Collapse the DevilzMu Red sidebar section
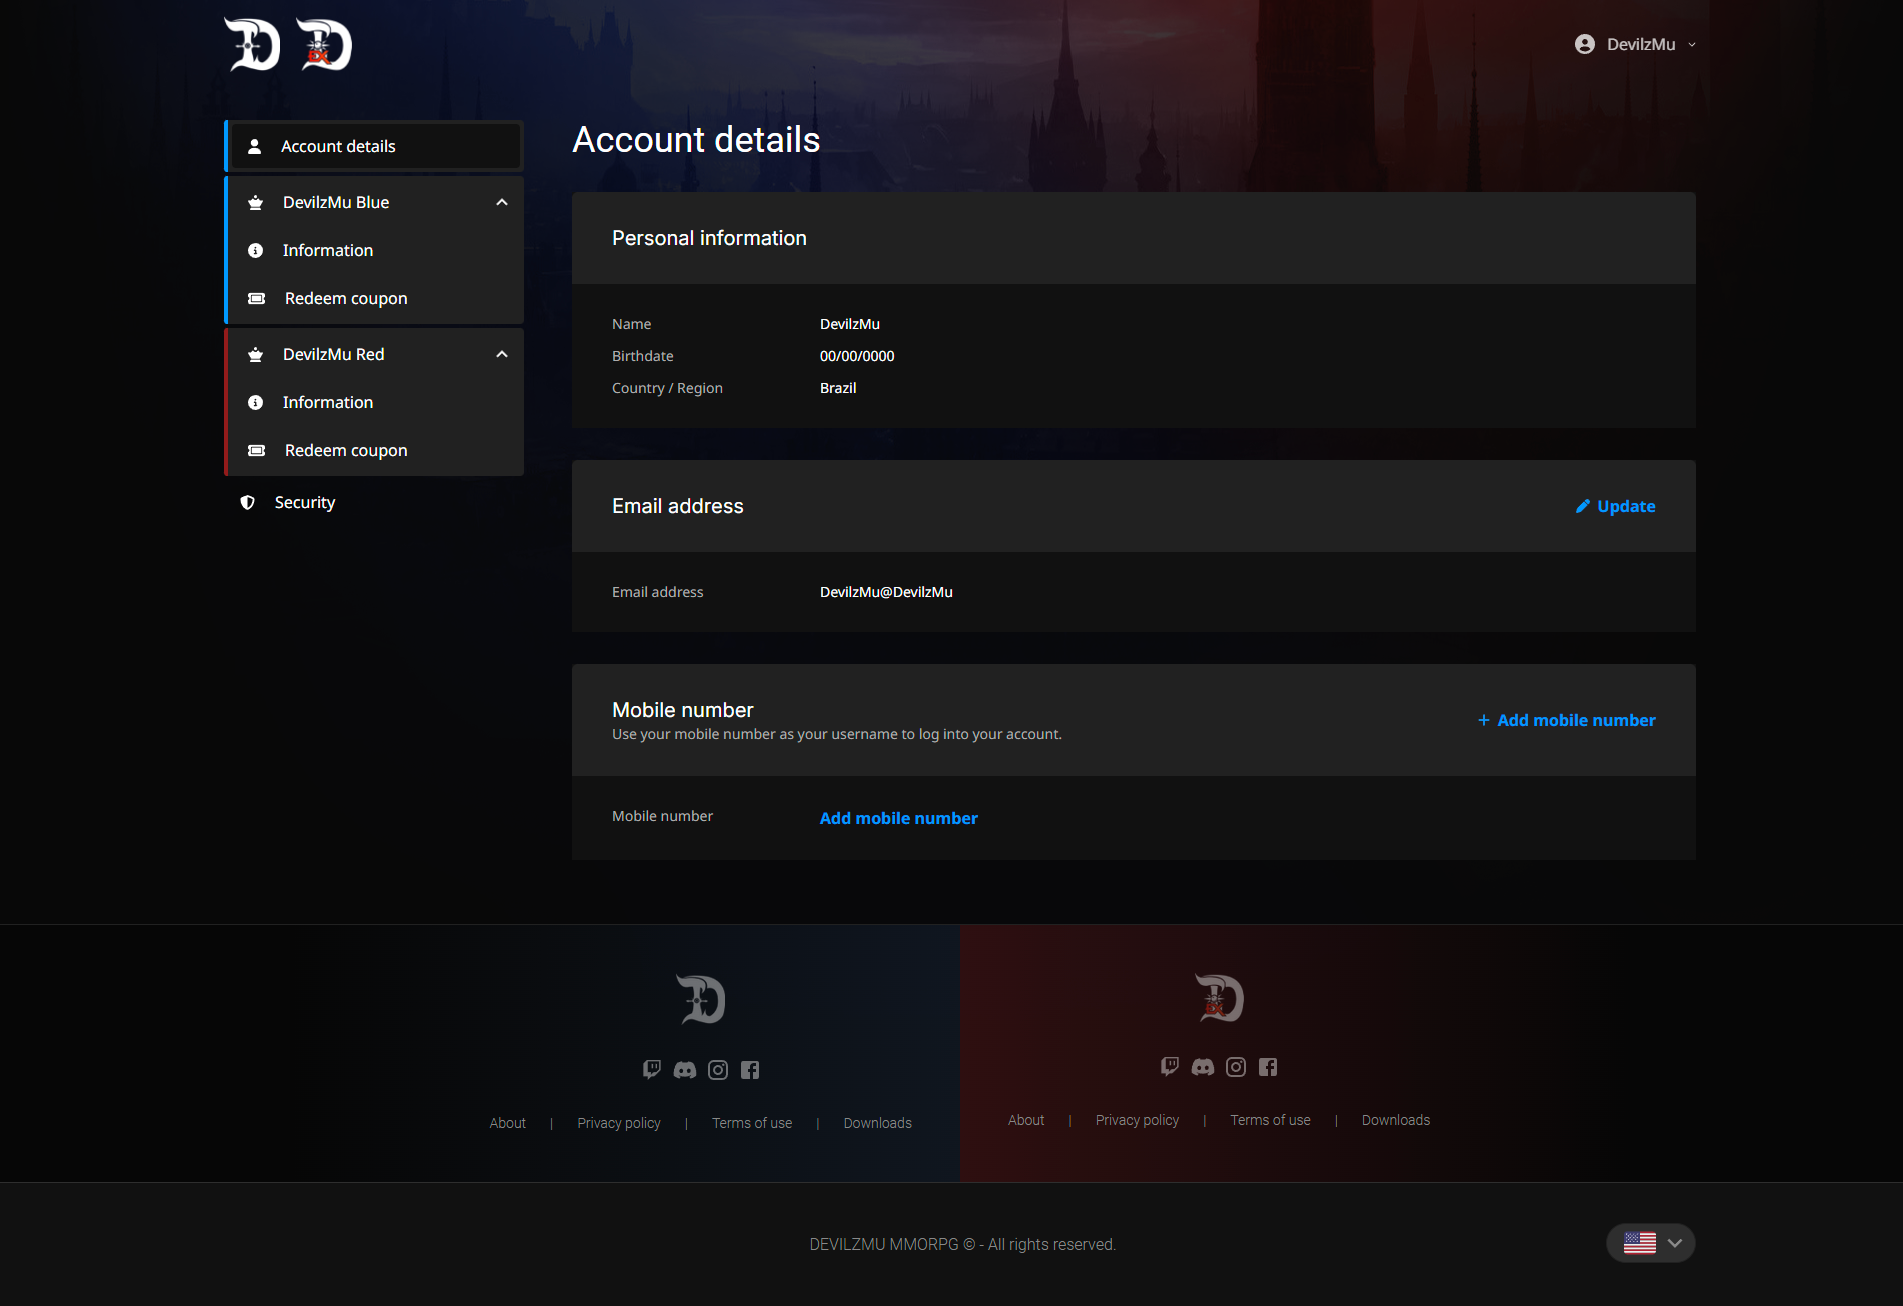The image size is (1903, 1306). 502,354
